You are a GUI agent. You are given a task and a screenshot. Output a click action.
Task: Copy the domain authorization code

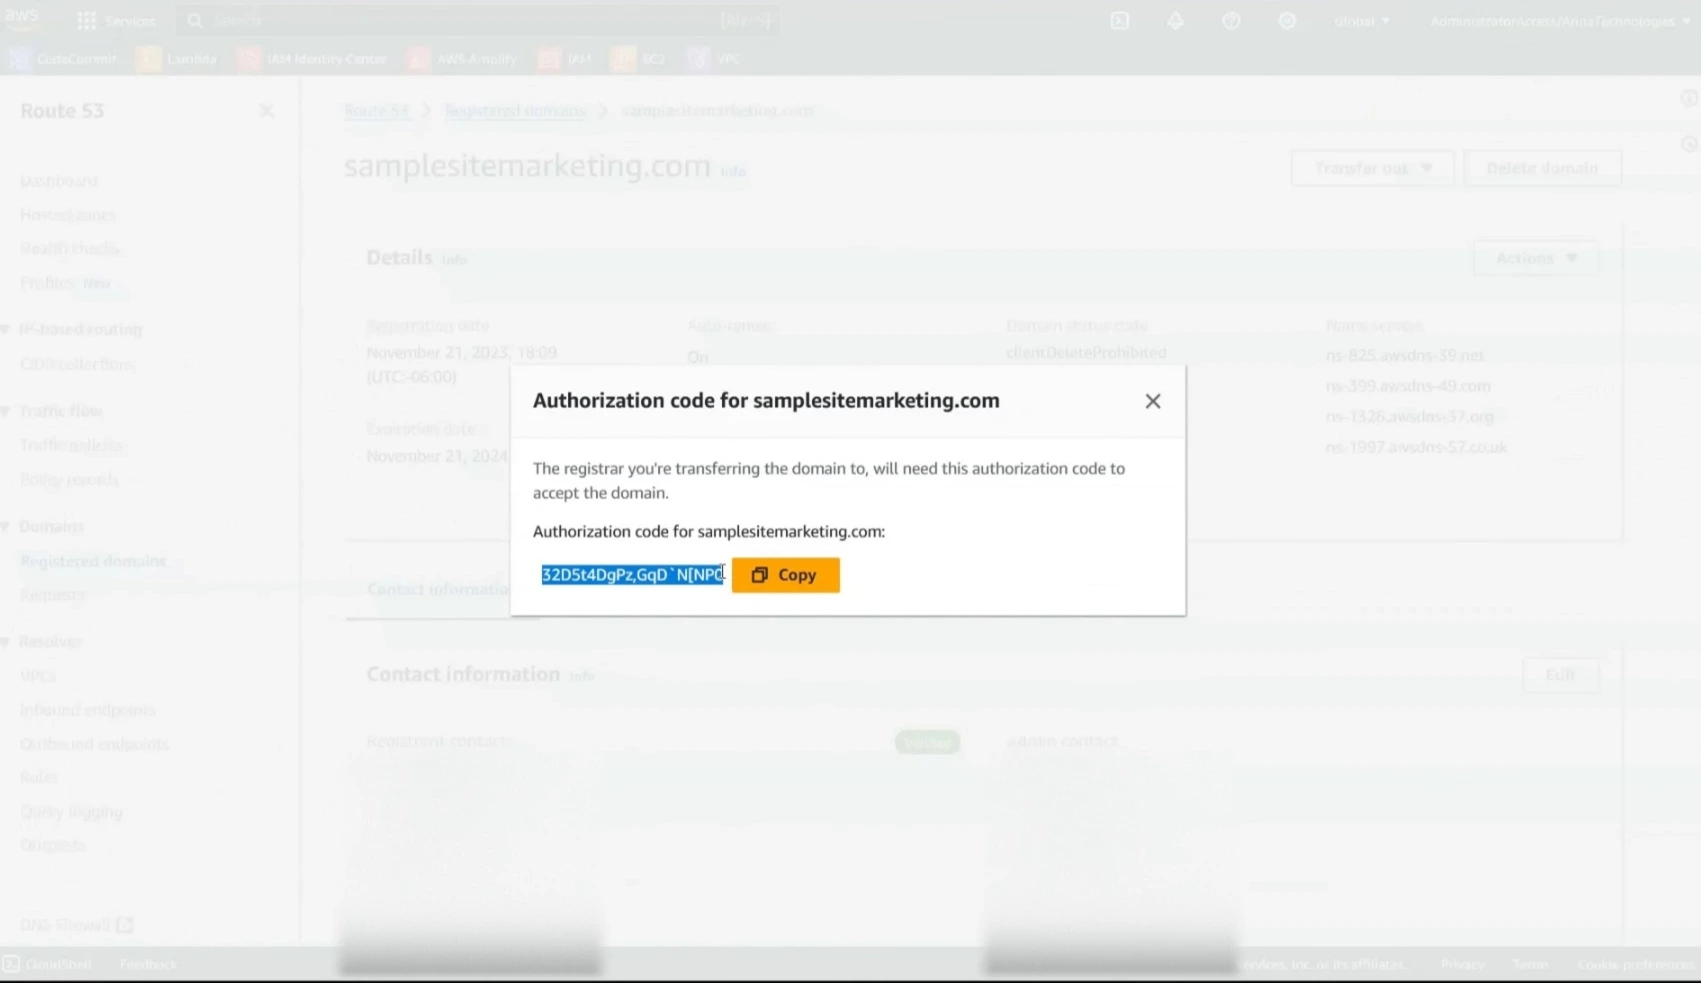(785, 574)
